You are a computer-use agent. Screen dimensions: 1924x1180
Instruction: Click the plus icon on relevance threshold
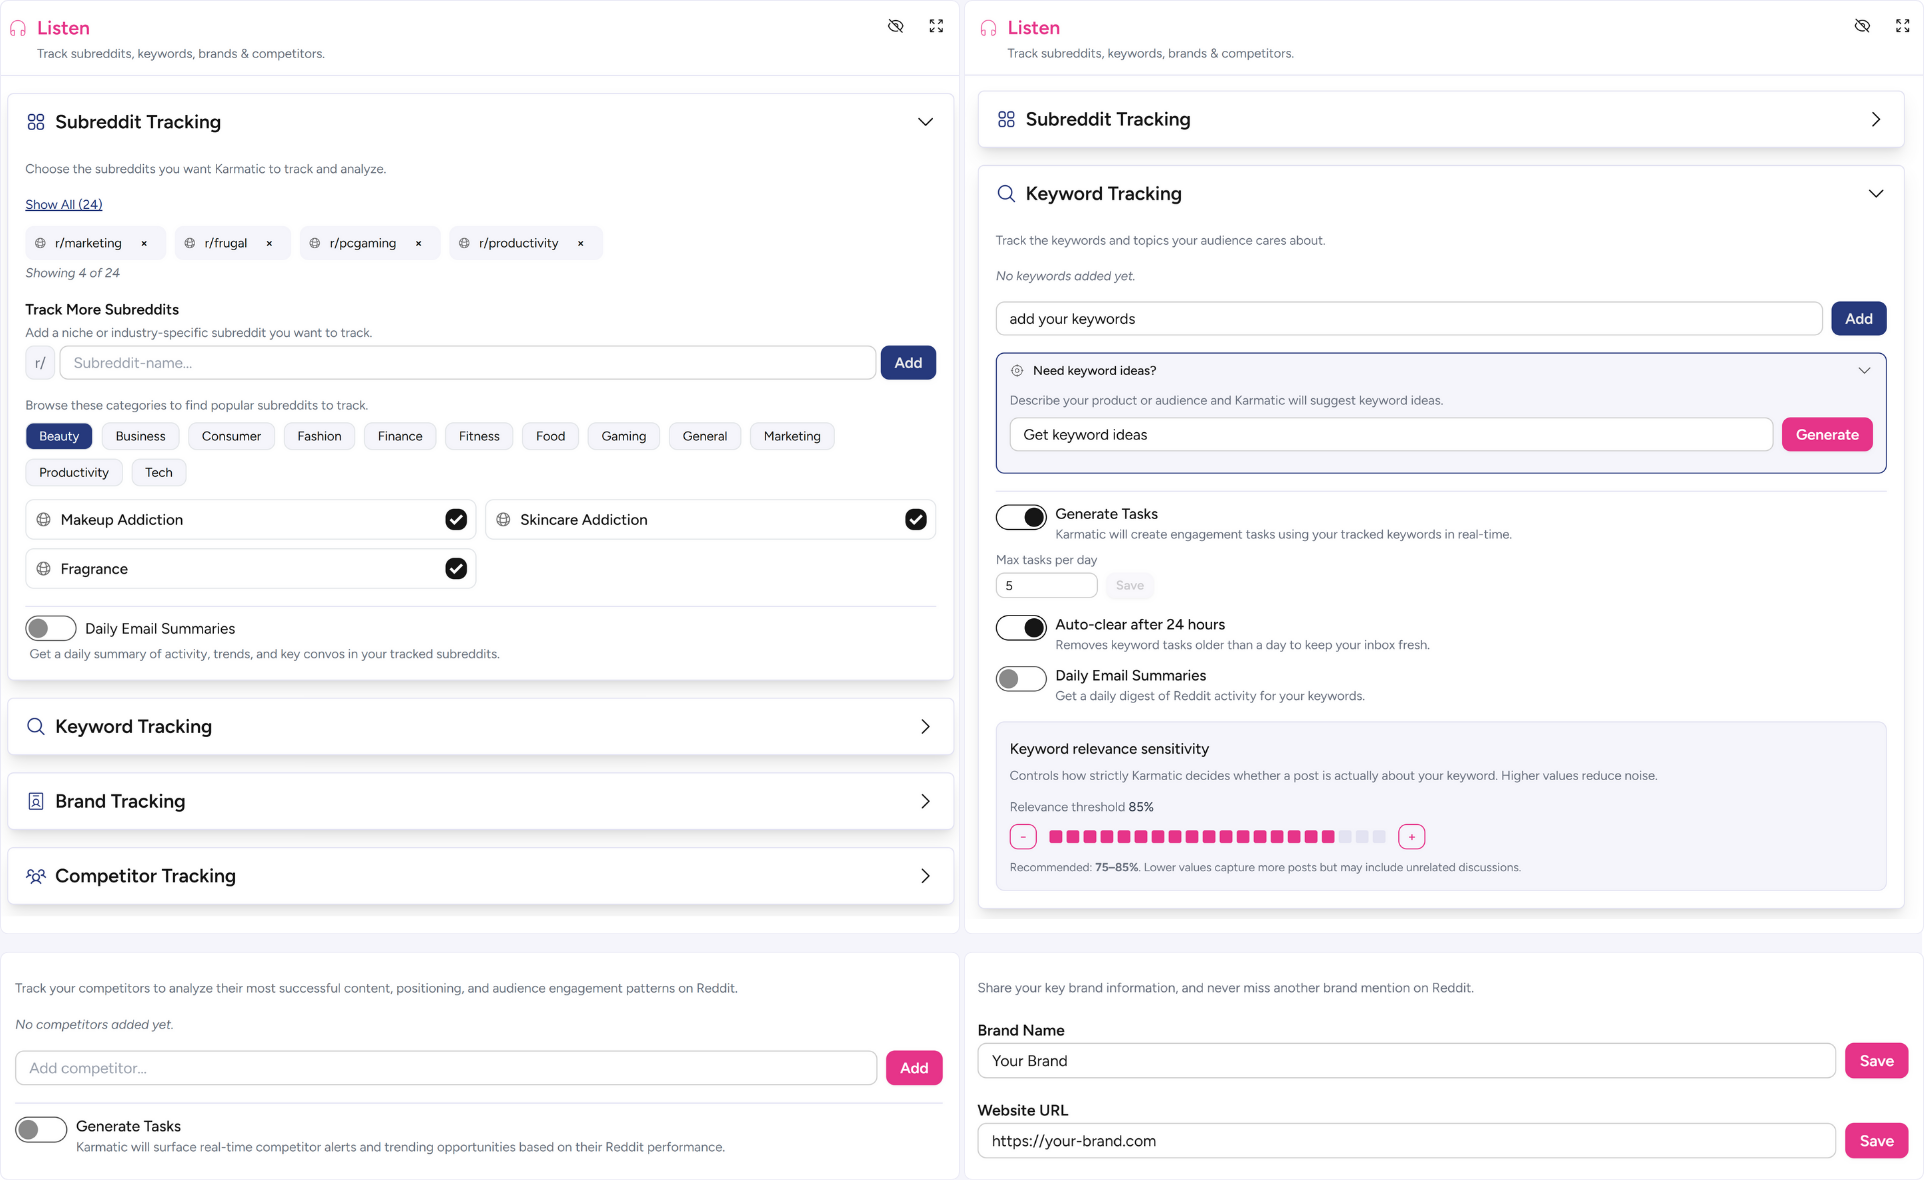(1411, 837)
